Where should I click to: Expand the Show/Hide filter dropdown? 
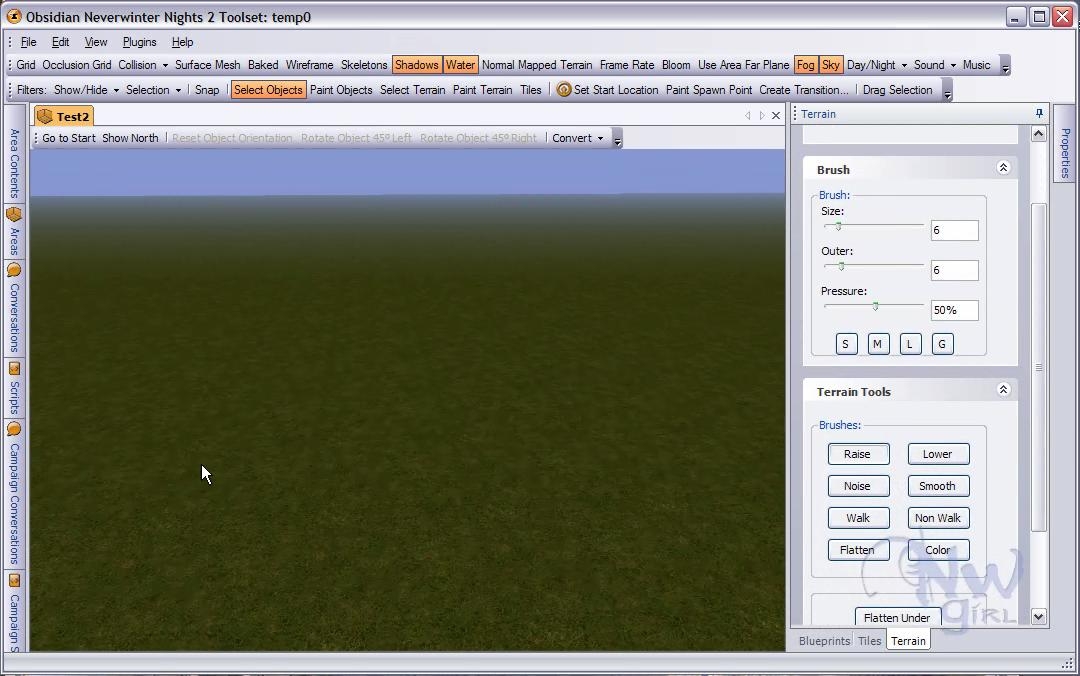coord(86,90)
